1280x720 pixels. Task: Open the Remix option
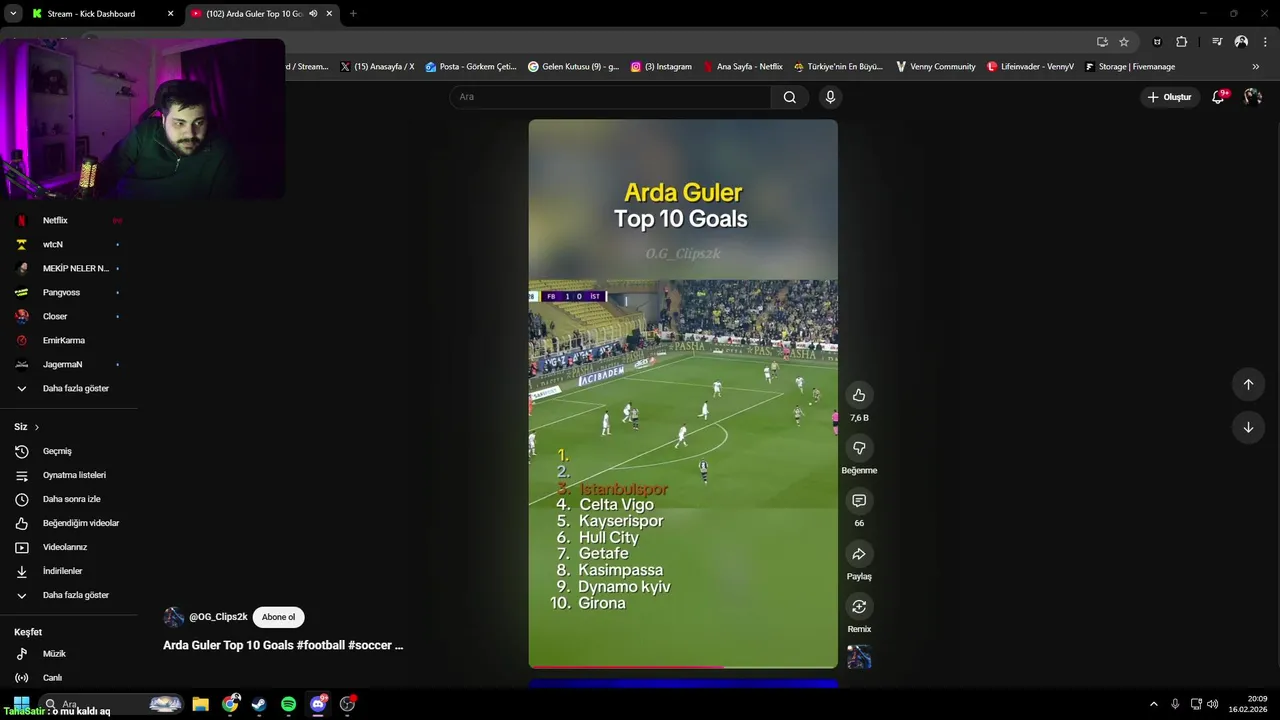pos(858,607)
